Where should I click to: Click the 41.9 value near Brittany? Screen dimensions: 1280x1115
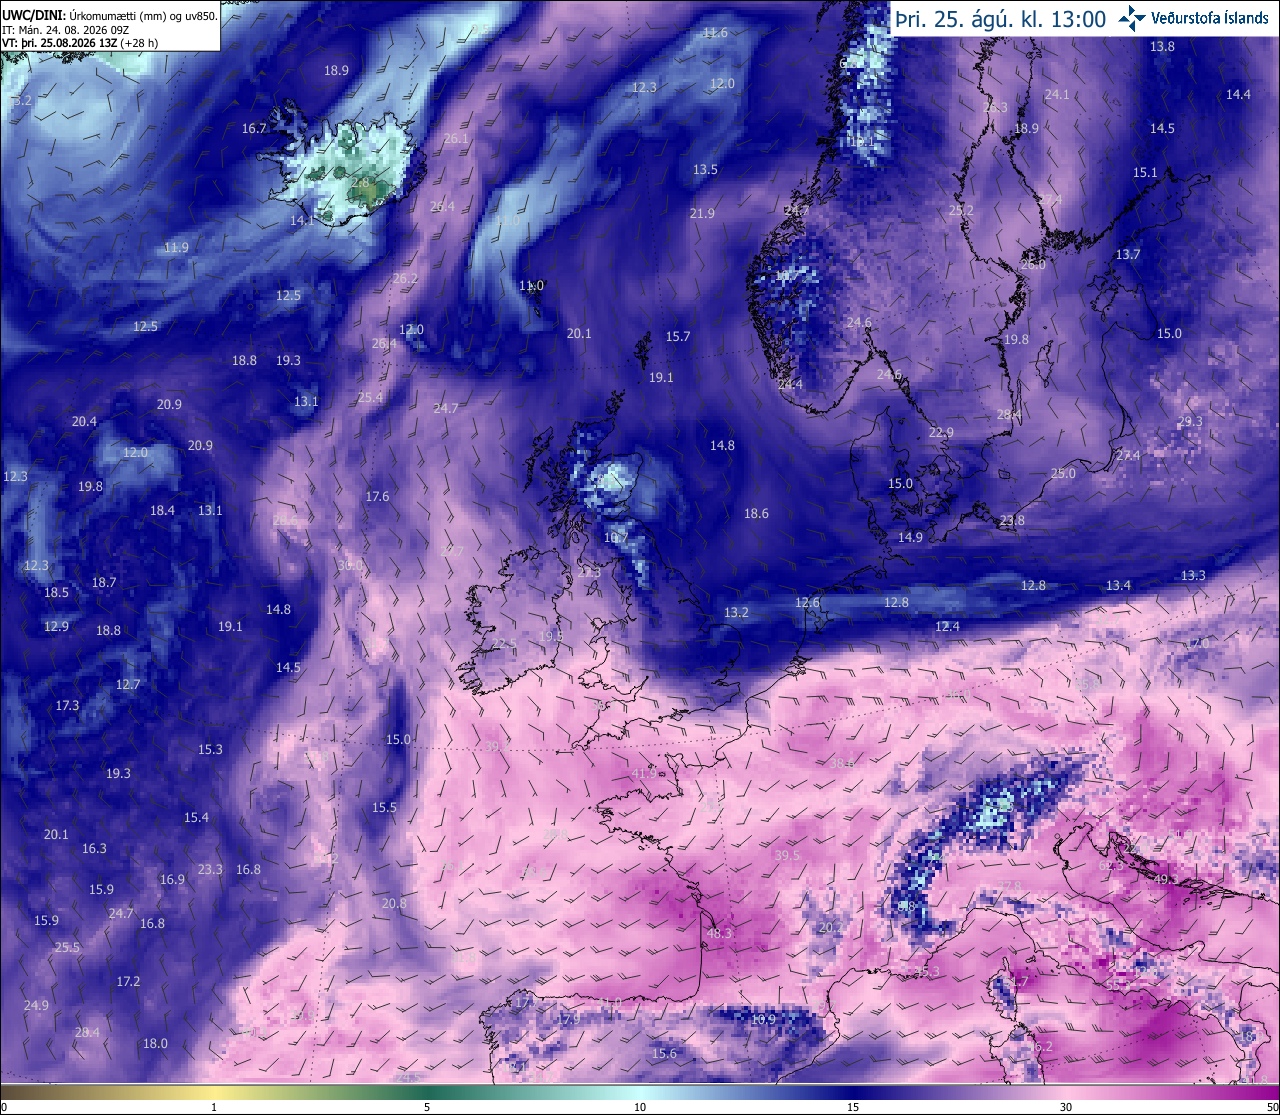645,773
